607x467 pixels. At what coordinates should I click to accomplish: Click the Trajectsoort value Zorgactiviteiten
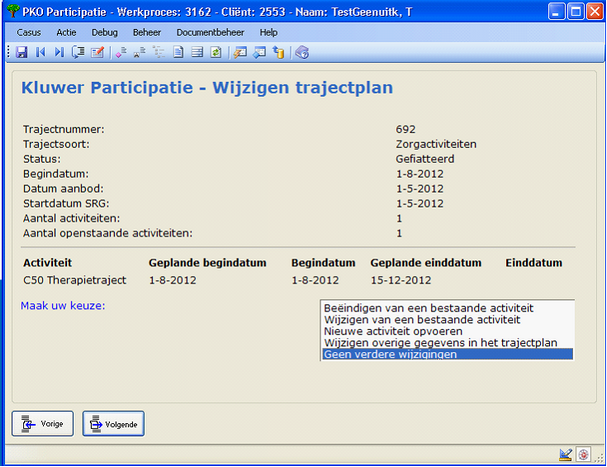[436, 144]
